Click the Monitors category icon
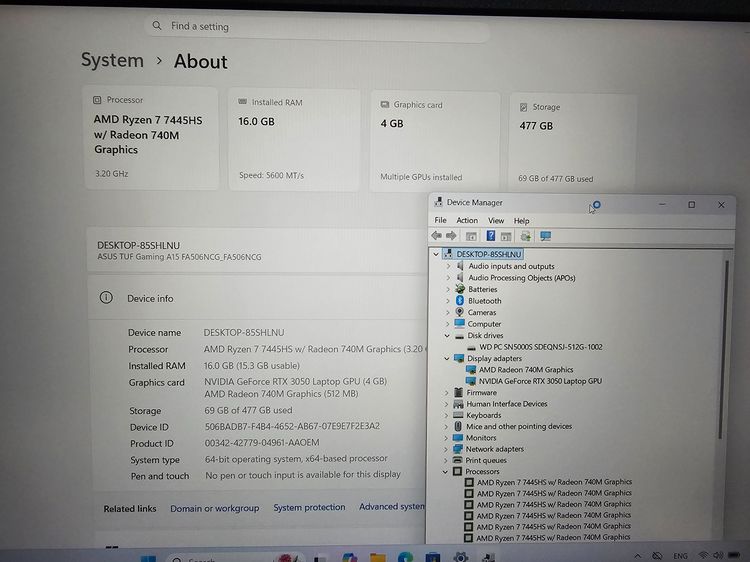This screenshot has height=562, width=750. [x=458, y=437]
